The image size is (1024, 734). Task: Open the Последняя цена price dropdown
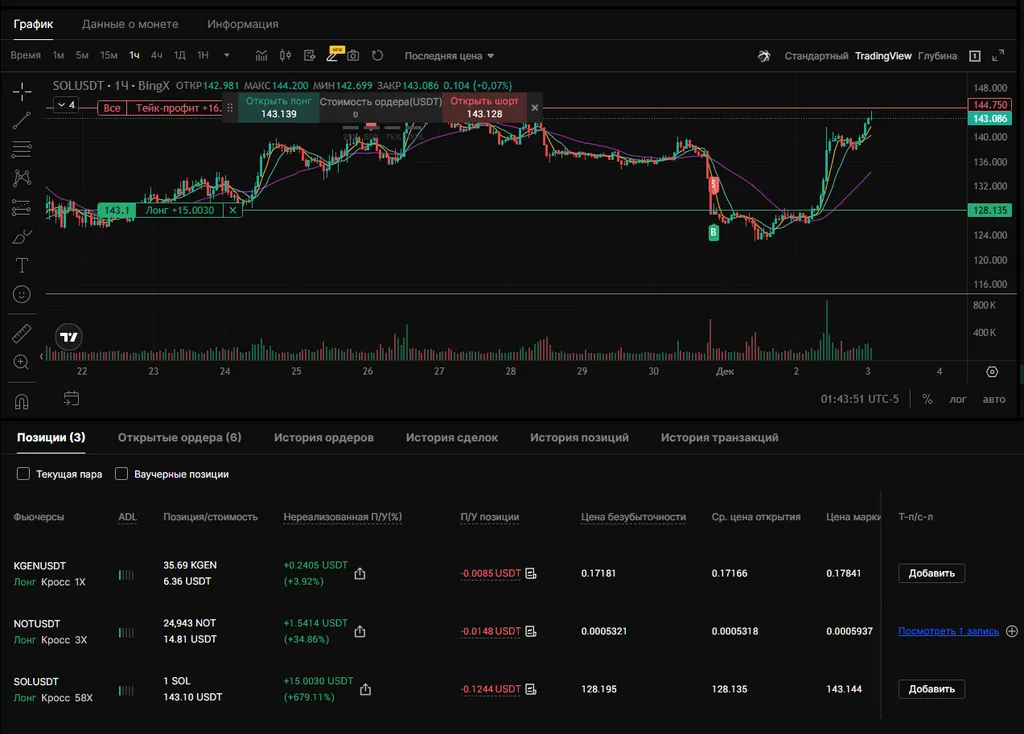(x=449, y=56)
